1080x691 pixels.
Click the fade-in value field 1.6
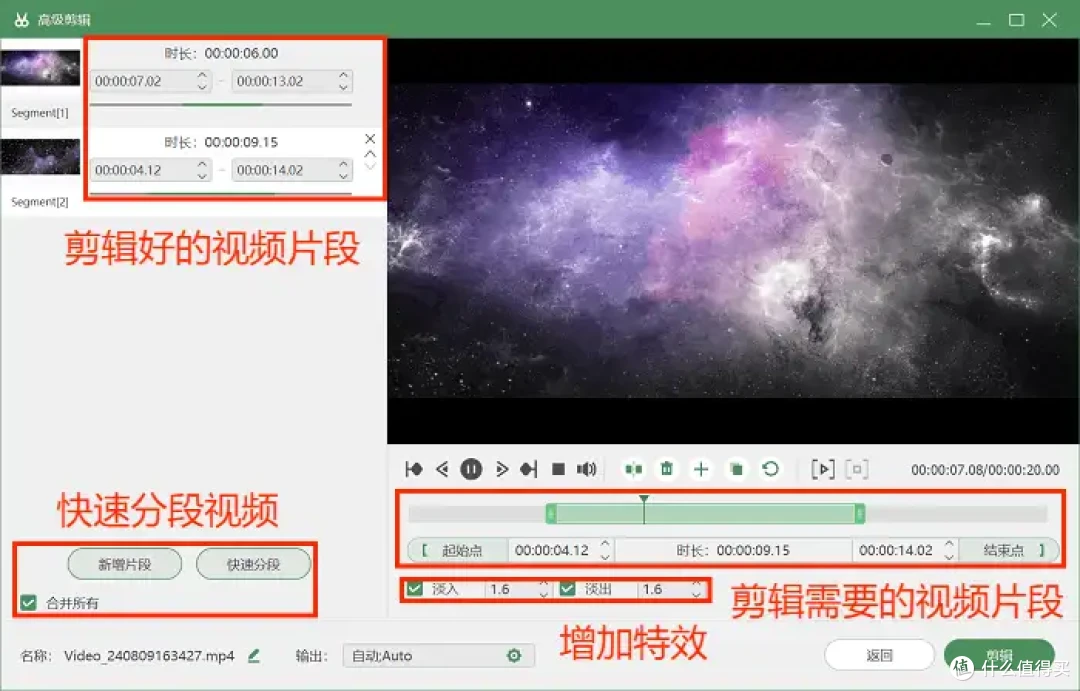pos(512,589)
